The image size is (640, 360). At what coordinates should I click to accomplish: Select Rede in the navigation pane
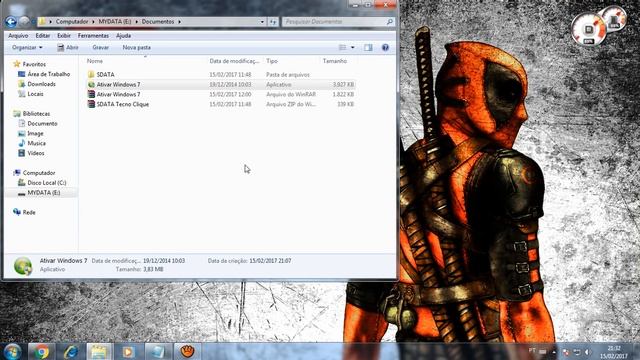(29, 212)
